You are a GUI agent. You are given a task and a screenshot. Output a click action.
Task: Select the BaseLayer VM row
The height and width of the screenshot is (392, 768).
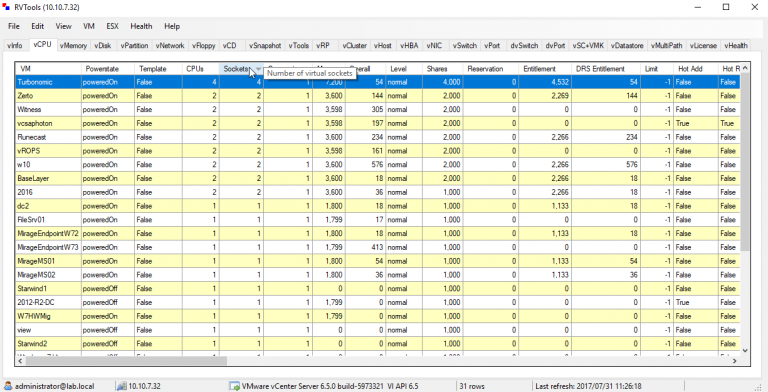(x=377, y=178)
